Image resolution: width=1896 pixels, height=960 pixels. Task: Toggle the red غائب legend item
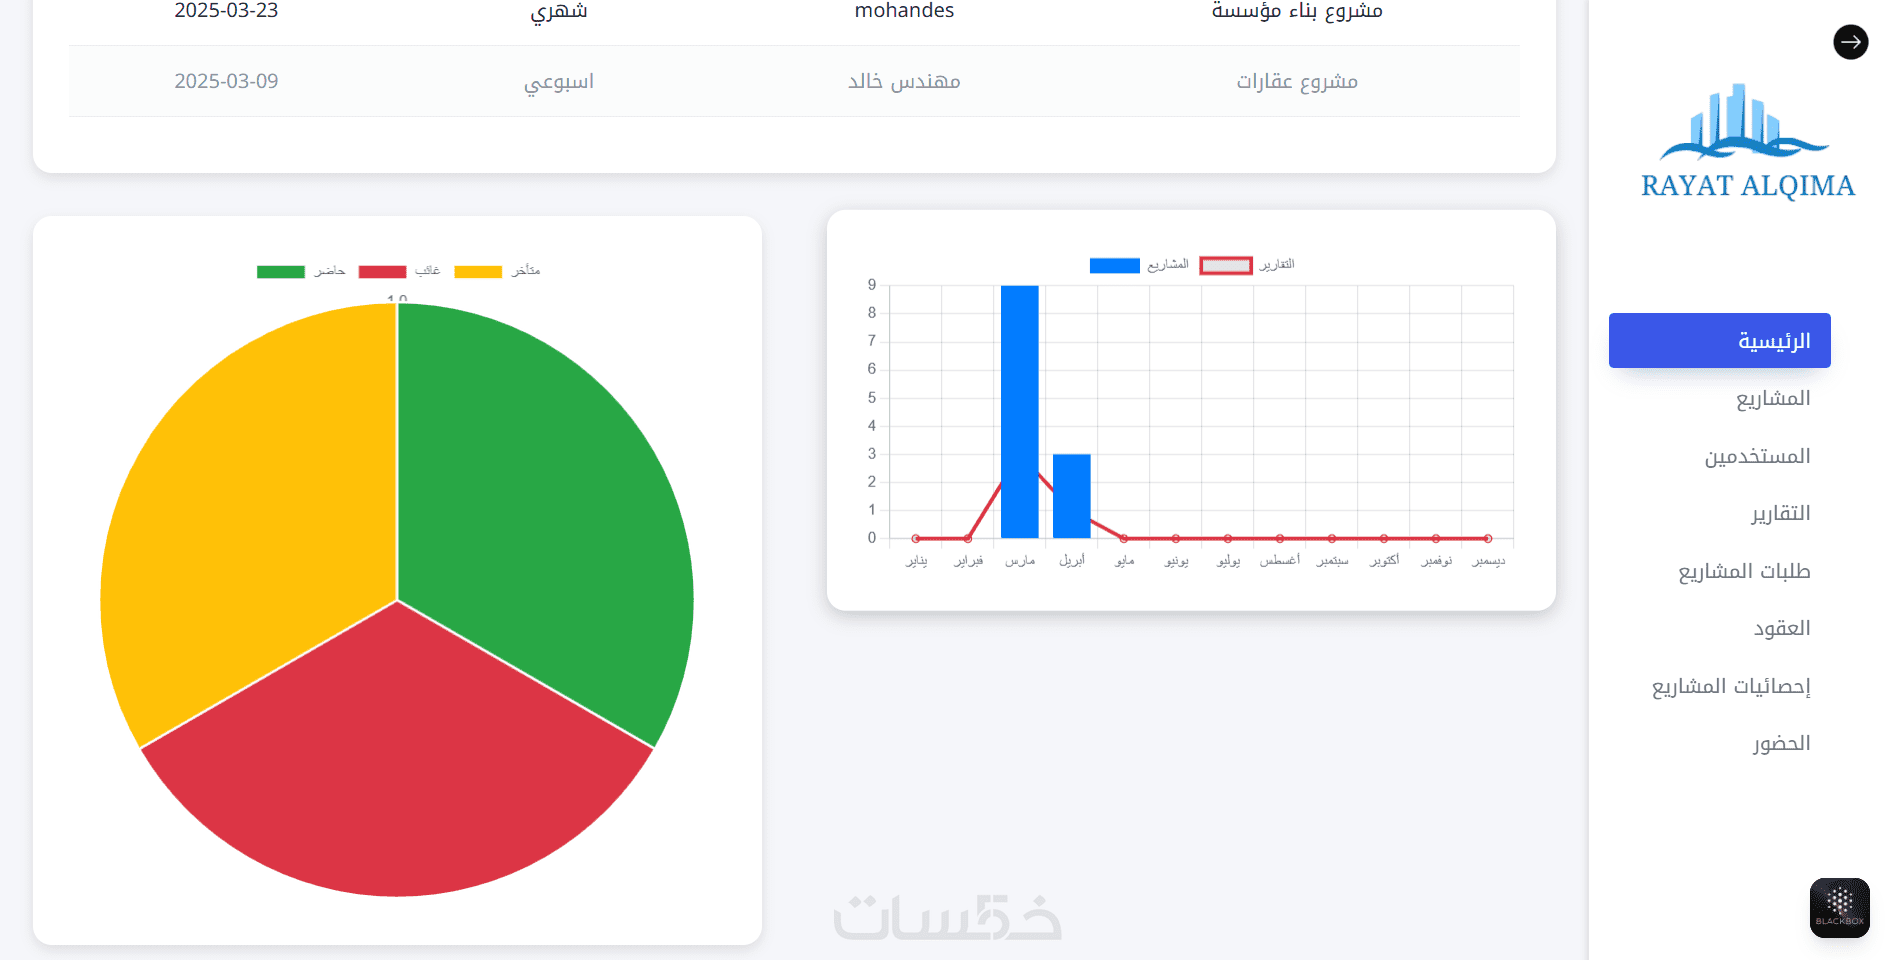[399, 271]
